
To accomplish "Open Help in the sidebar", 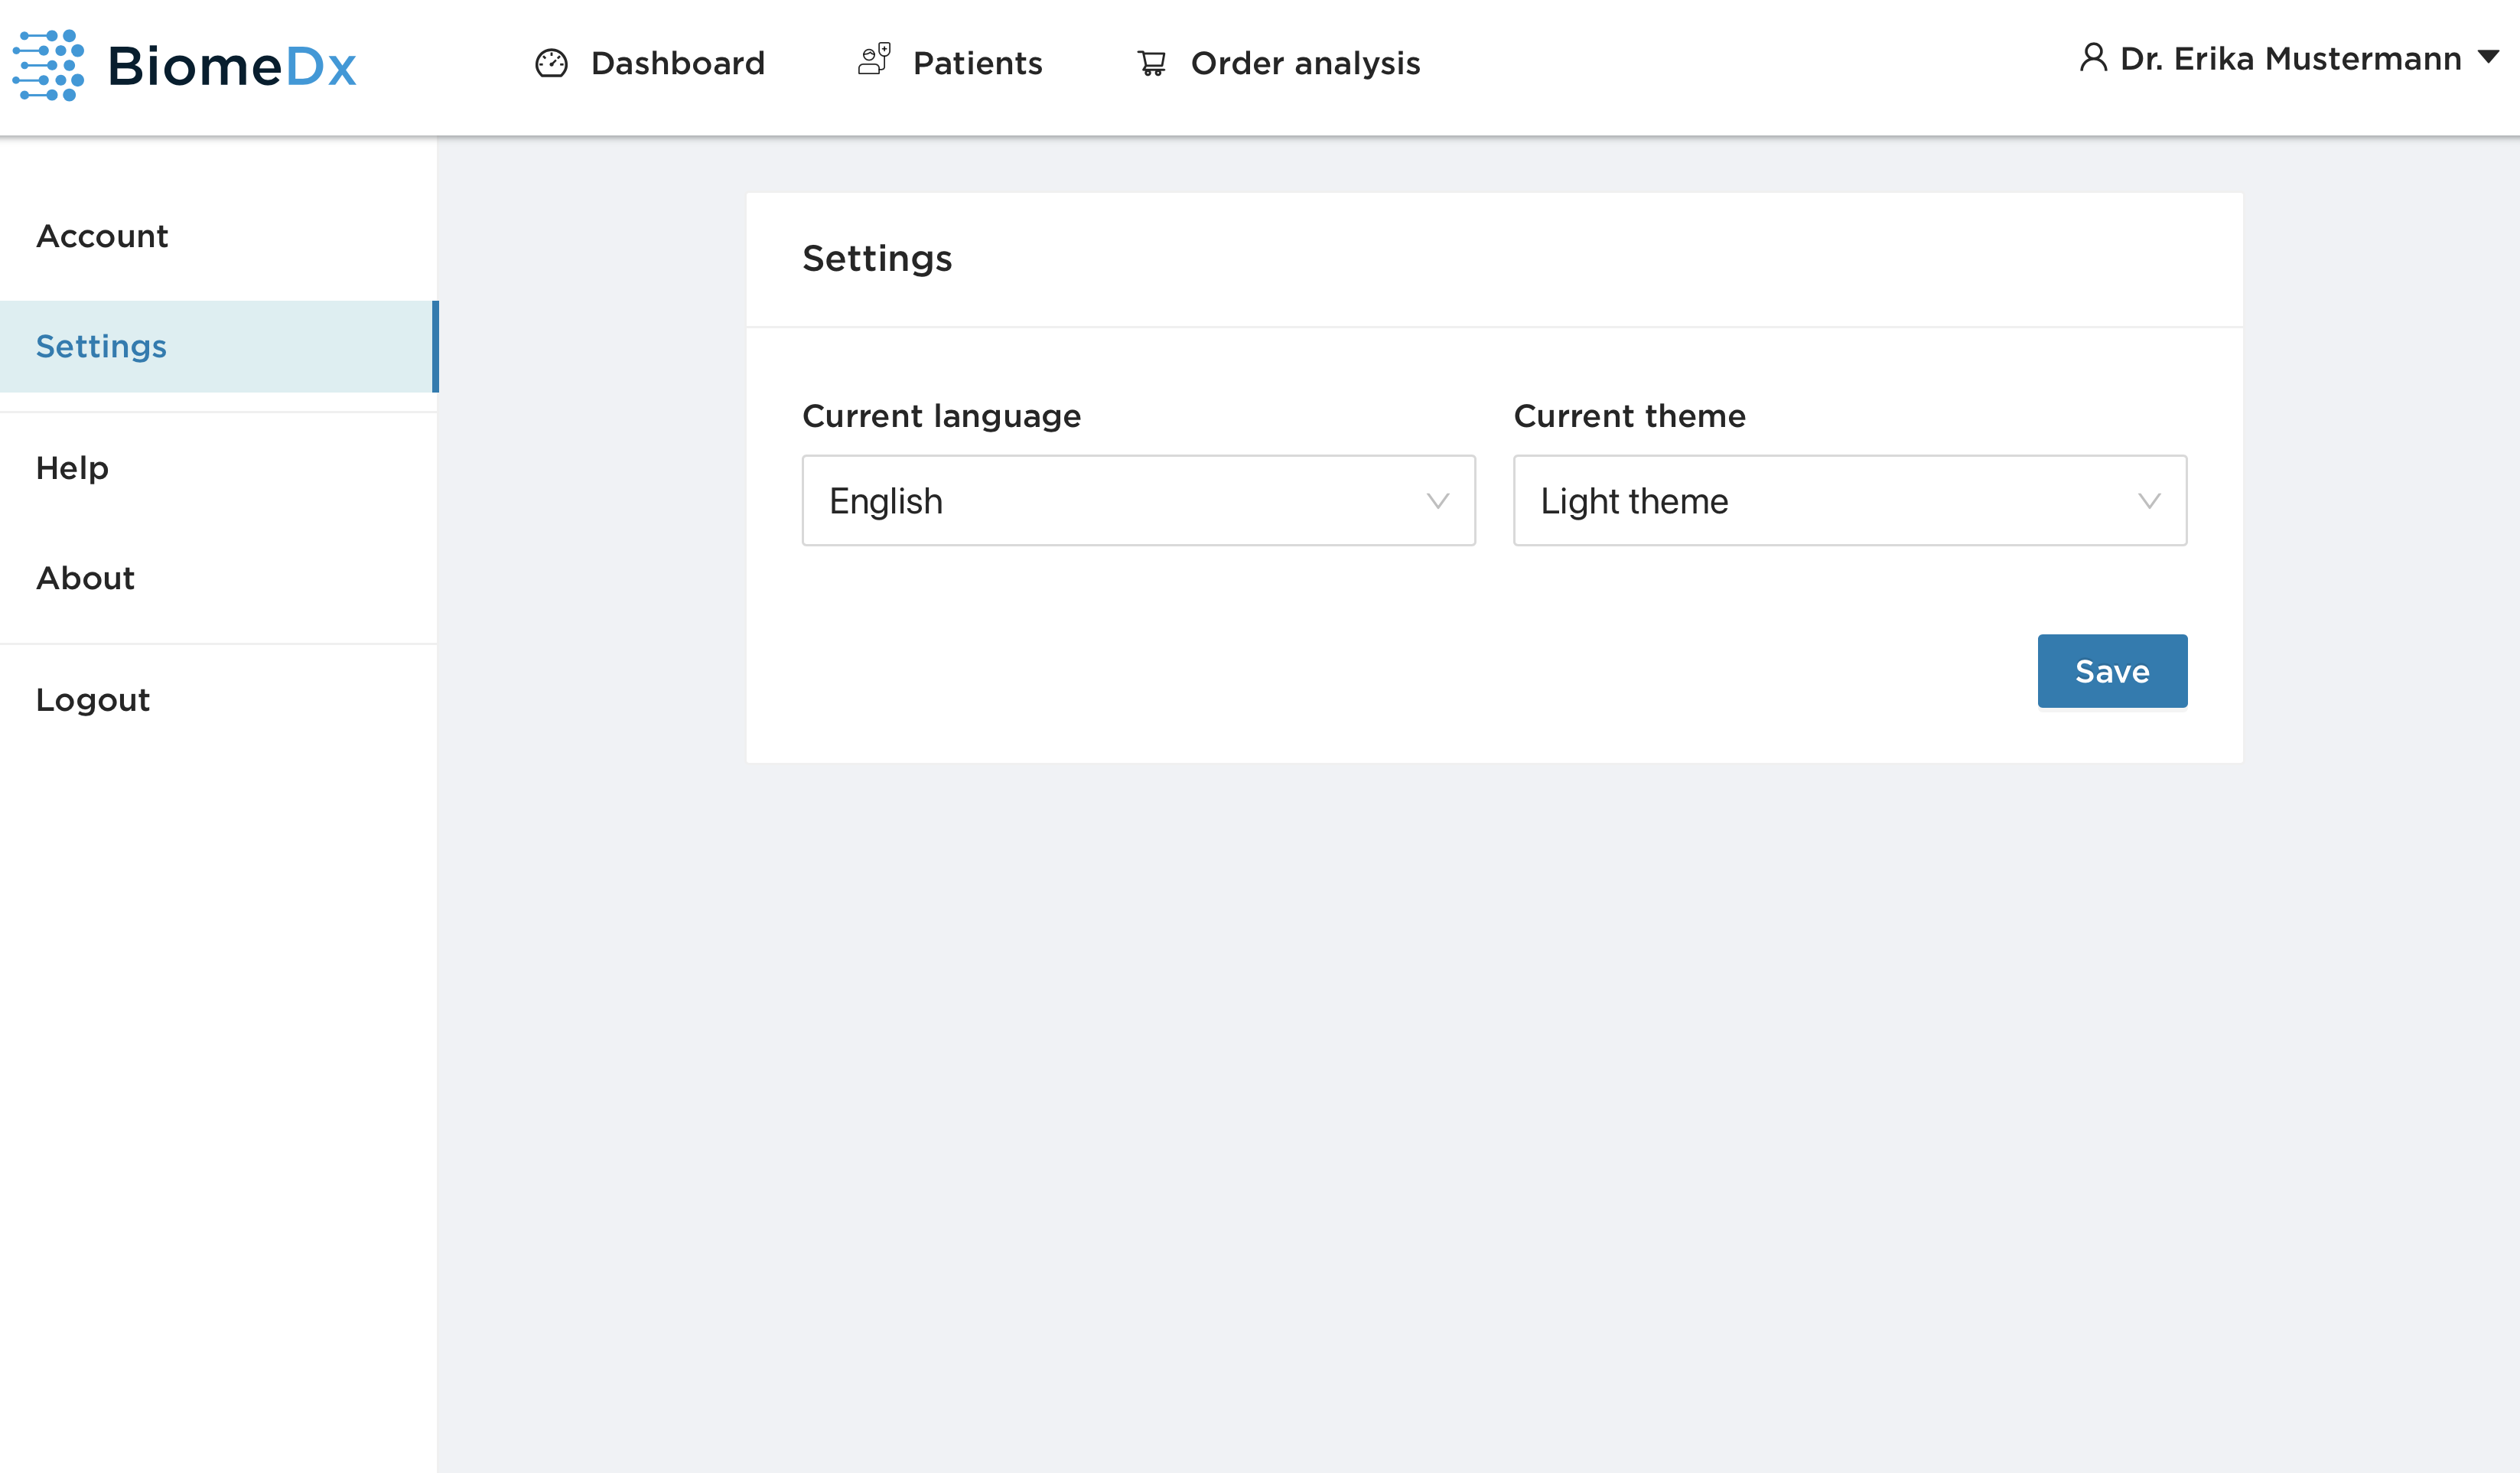I will click(218, 468).
